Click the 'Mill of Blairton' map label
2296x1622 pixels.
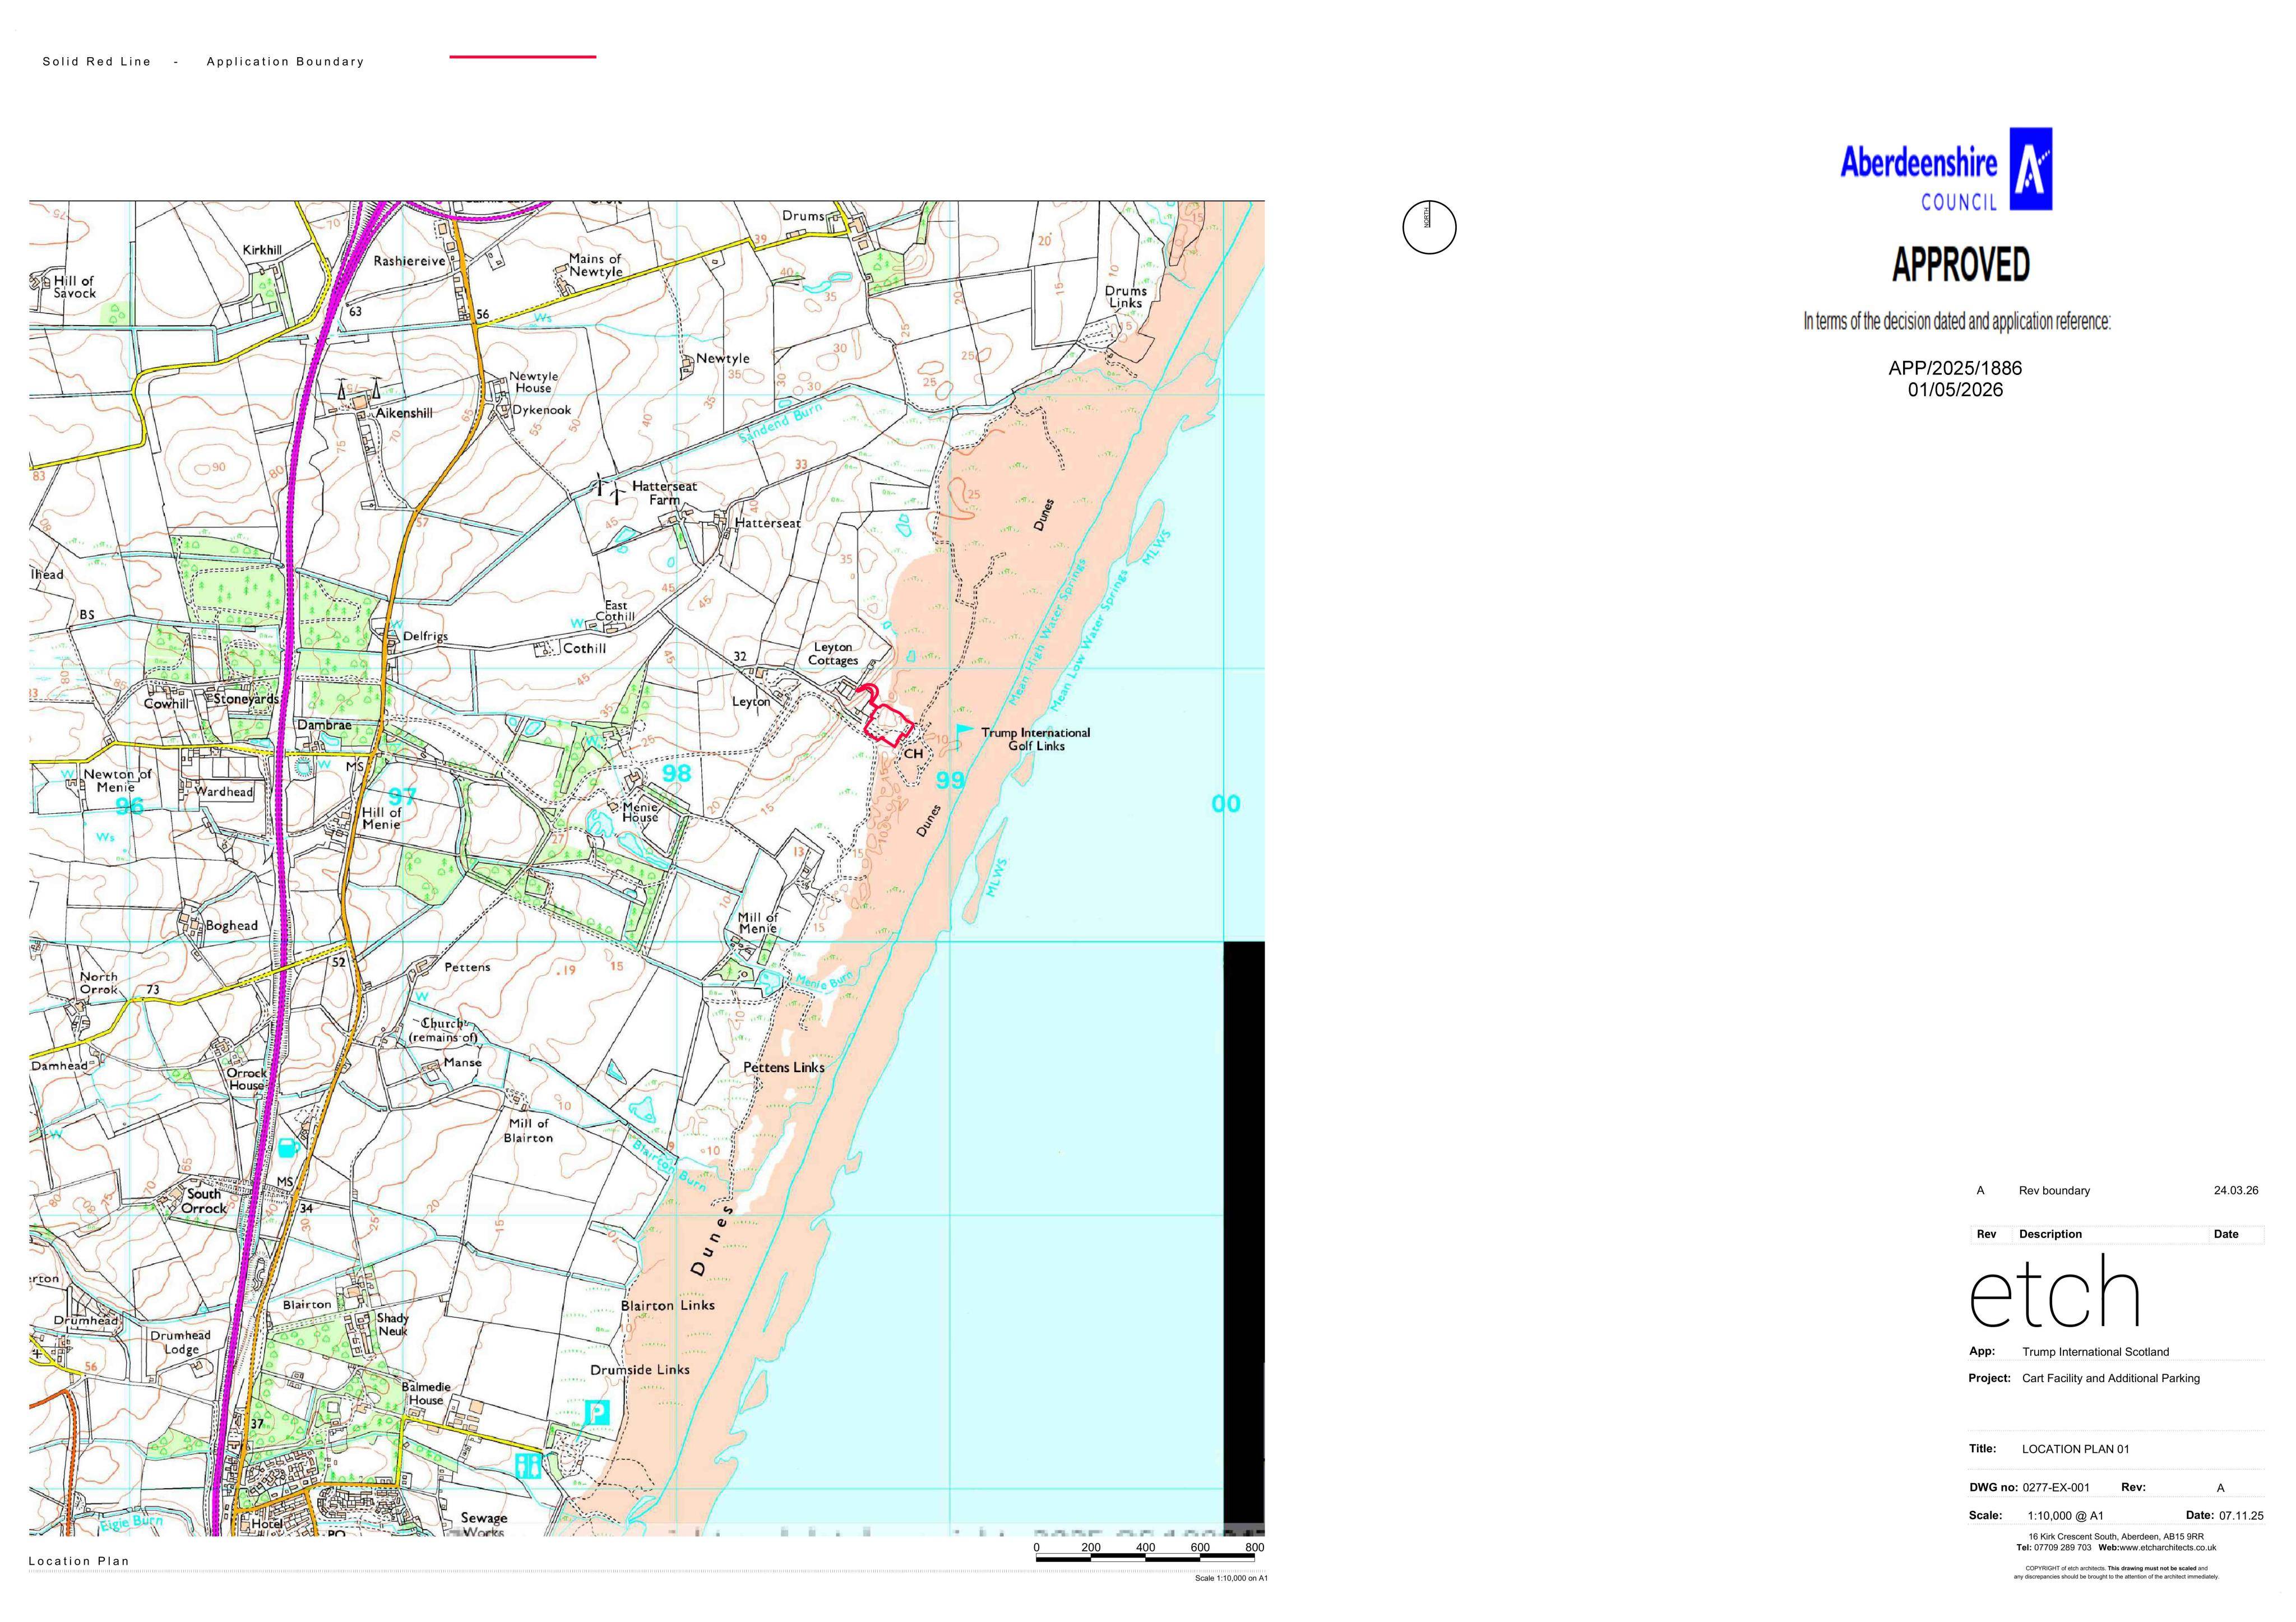point(528,1130)
